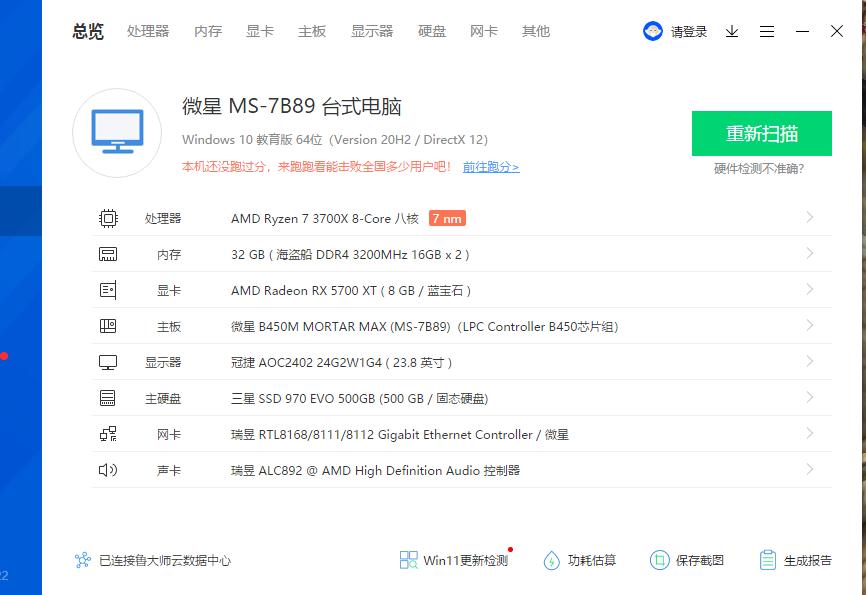The height and width of the screenshot is (595, 866).
Task: Click the graphics card icon
Action: point(108,290)
